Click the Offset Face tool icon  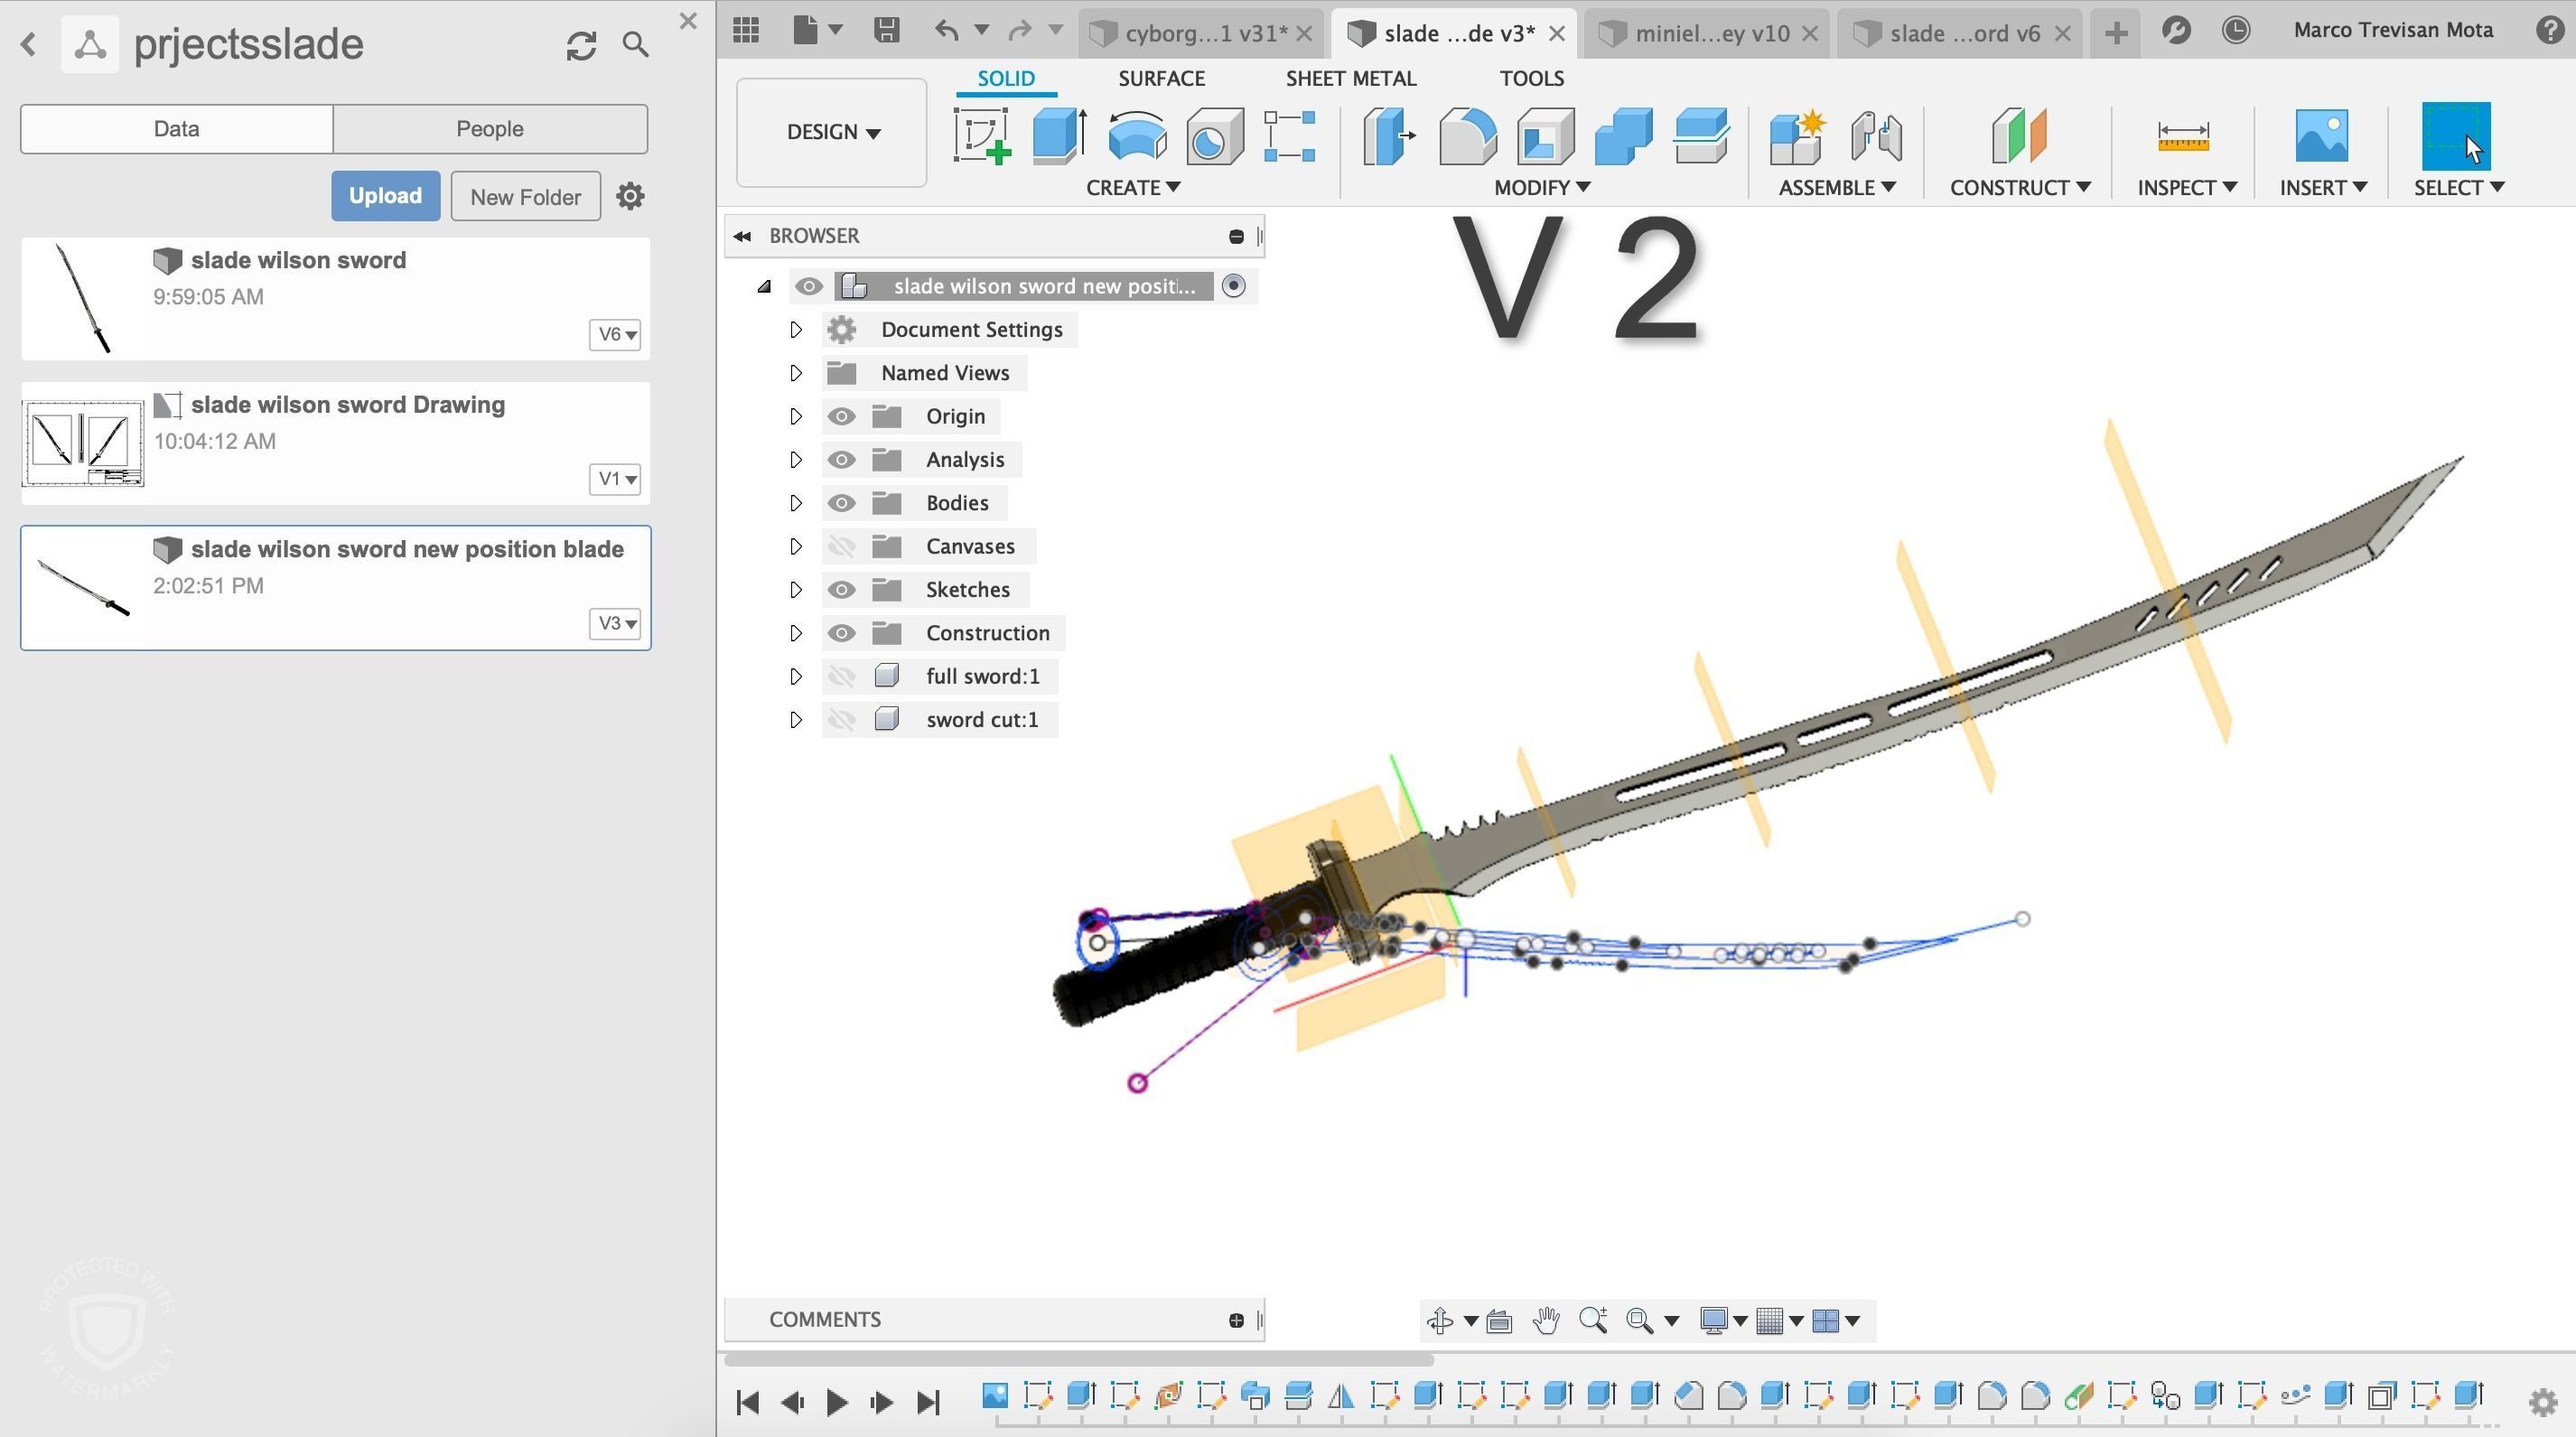tap(1701, 135)
